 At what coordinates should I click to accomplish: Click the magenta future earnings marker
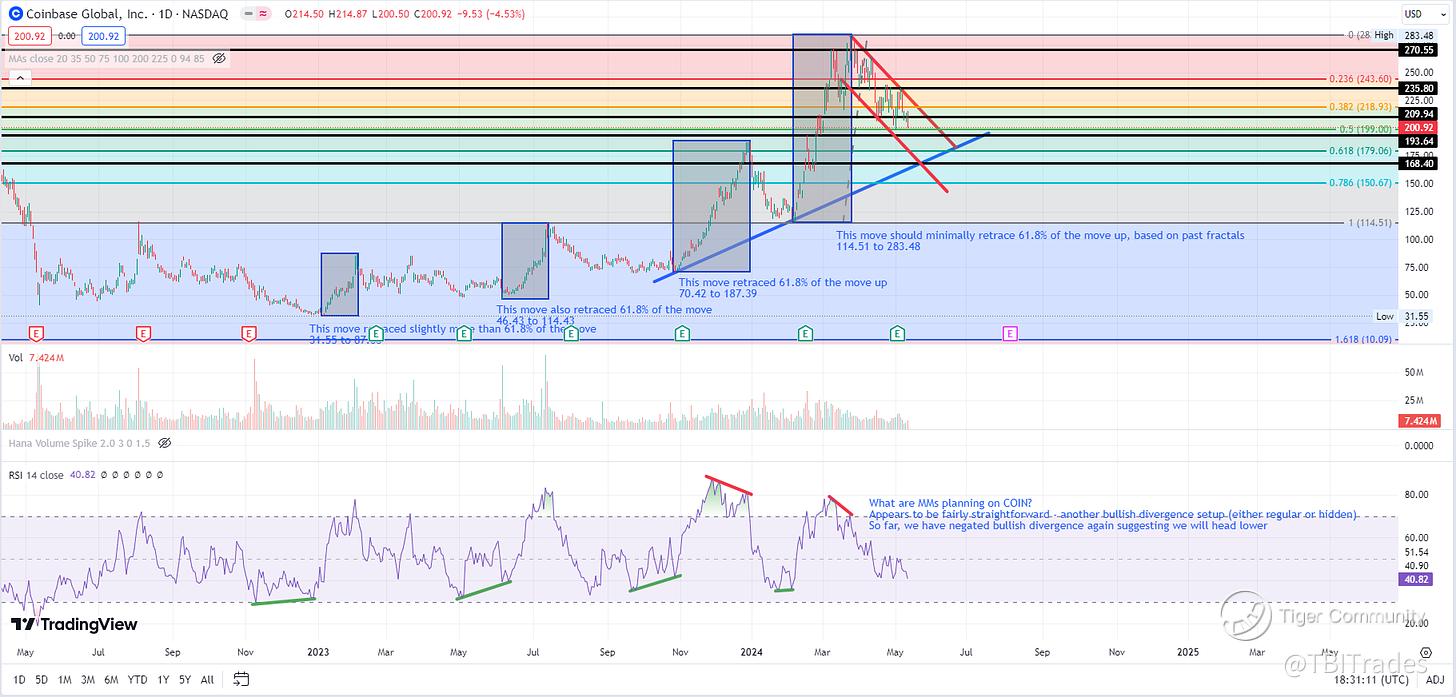(x=1010, y=332)
